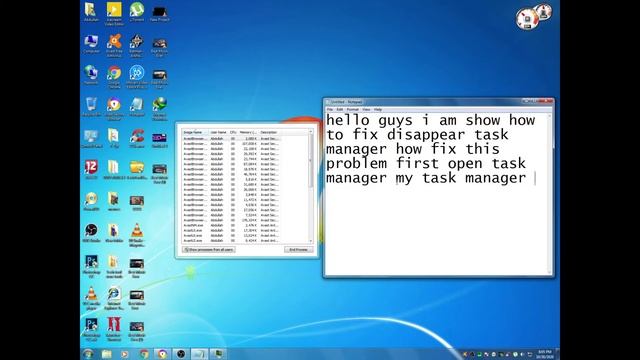The height and width of the screenshot is (360, 640).
Task: Click Task Manager process list scrollbar
Action: coord(311,187)
